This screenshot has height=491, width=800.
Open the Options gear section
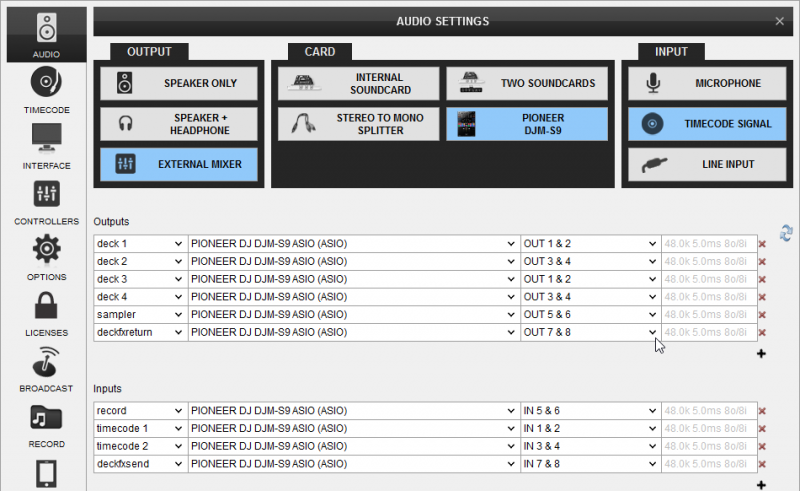coord(46,256)
